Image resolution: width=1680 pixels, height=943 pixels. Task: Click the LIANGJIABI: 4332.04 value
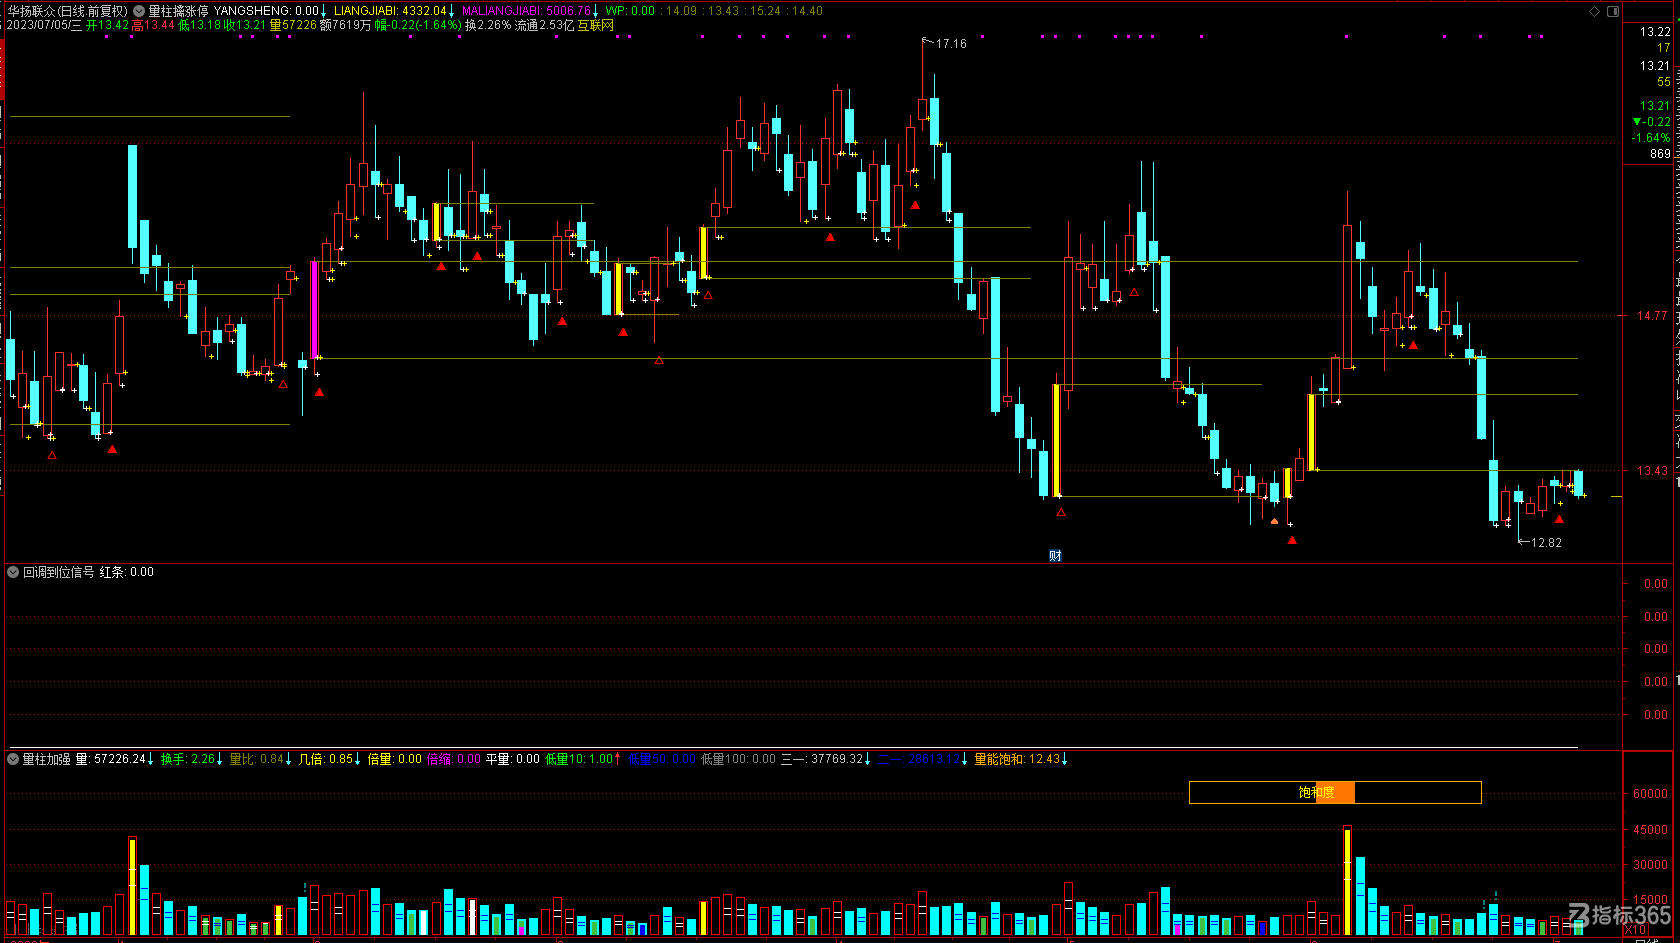(390, 11)
